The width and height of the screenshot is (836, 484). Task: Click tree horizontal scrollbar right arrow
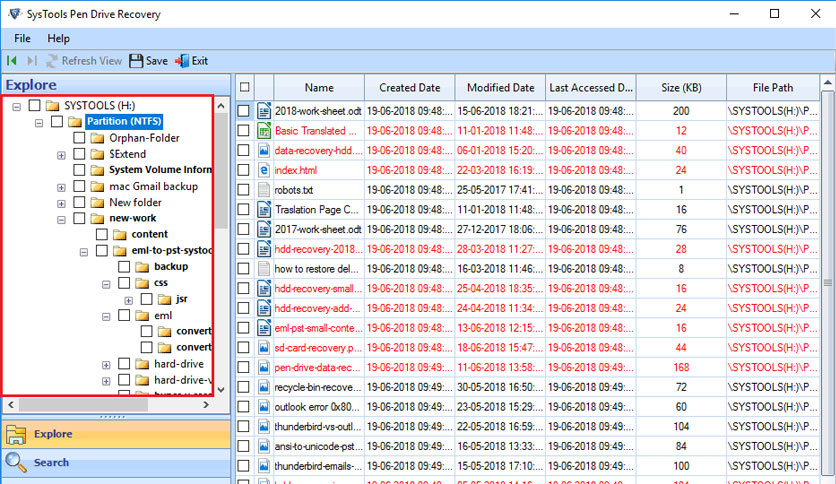(206, 405)
